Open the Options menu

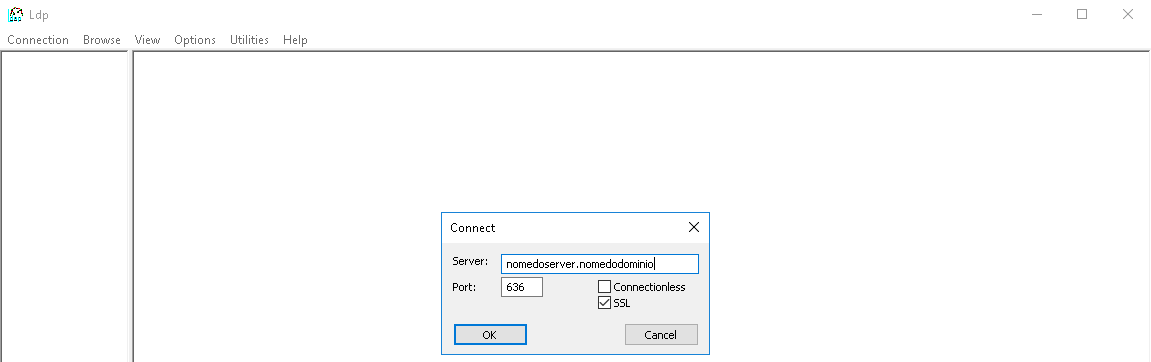[x=195, y=40]
